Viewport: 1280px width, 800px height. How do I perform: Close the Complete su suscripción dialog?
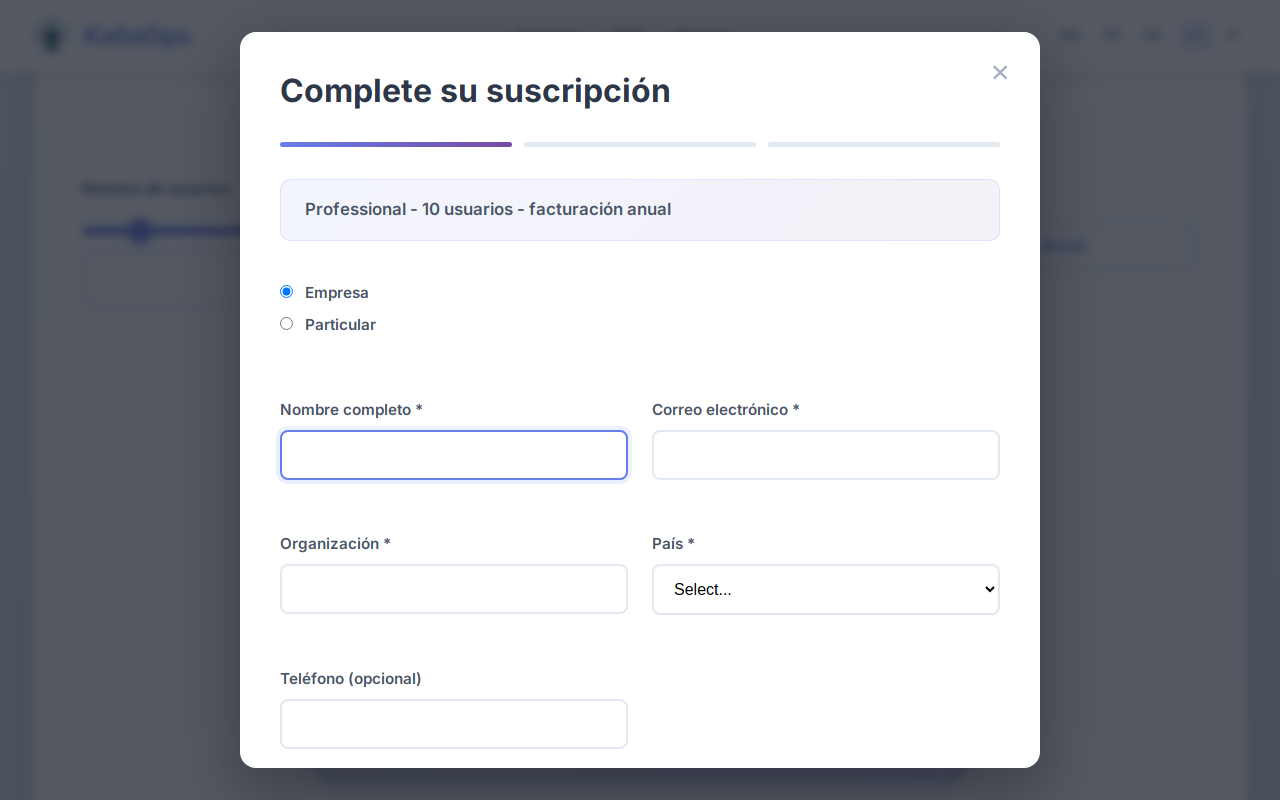pos(1000,72)
